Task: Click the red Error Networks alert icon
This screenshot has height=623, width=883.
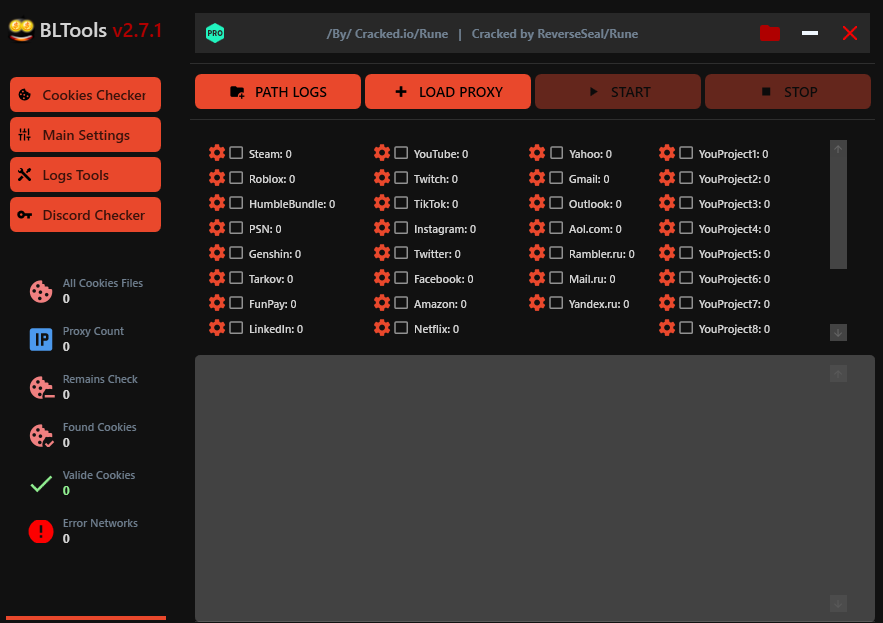Action: pyautogui.click(x=41, y=531)
